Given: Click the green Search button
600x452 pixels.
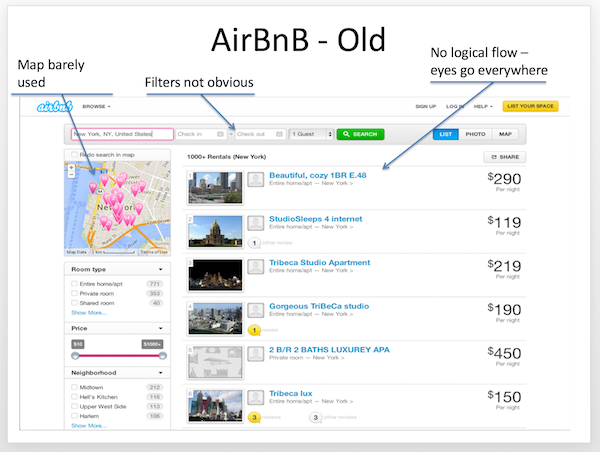Looking at the screenshot, I should click(360, 134).
